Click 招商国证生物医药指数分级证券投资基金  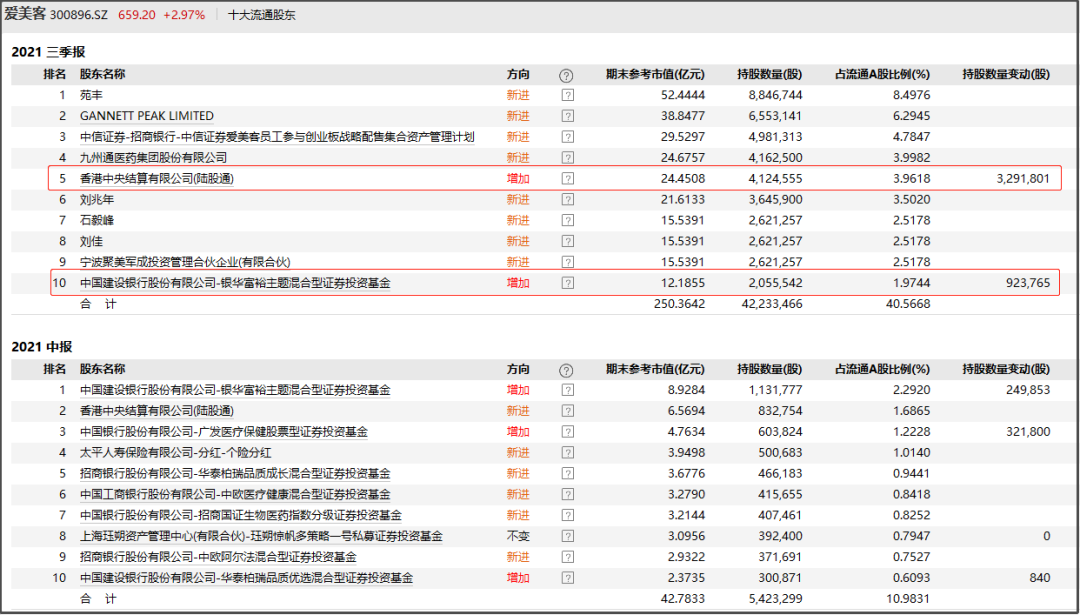point(241,515)
